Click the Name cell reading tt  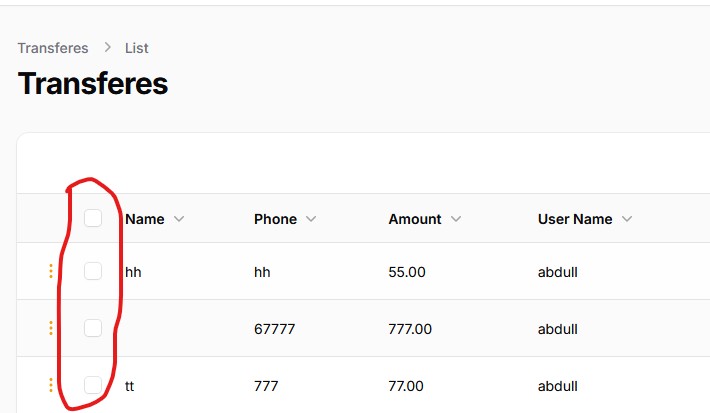point(130,385)
